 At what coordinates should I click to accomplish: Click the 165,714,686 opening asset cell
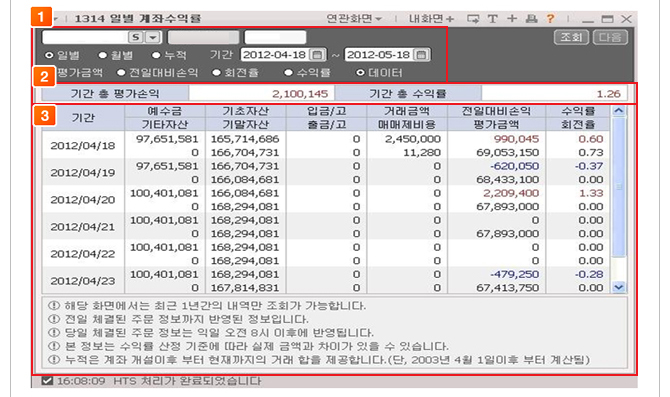(x=245, y=139)
